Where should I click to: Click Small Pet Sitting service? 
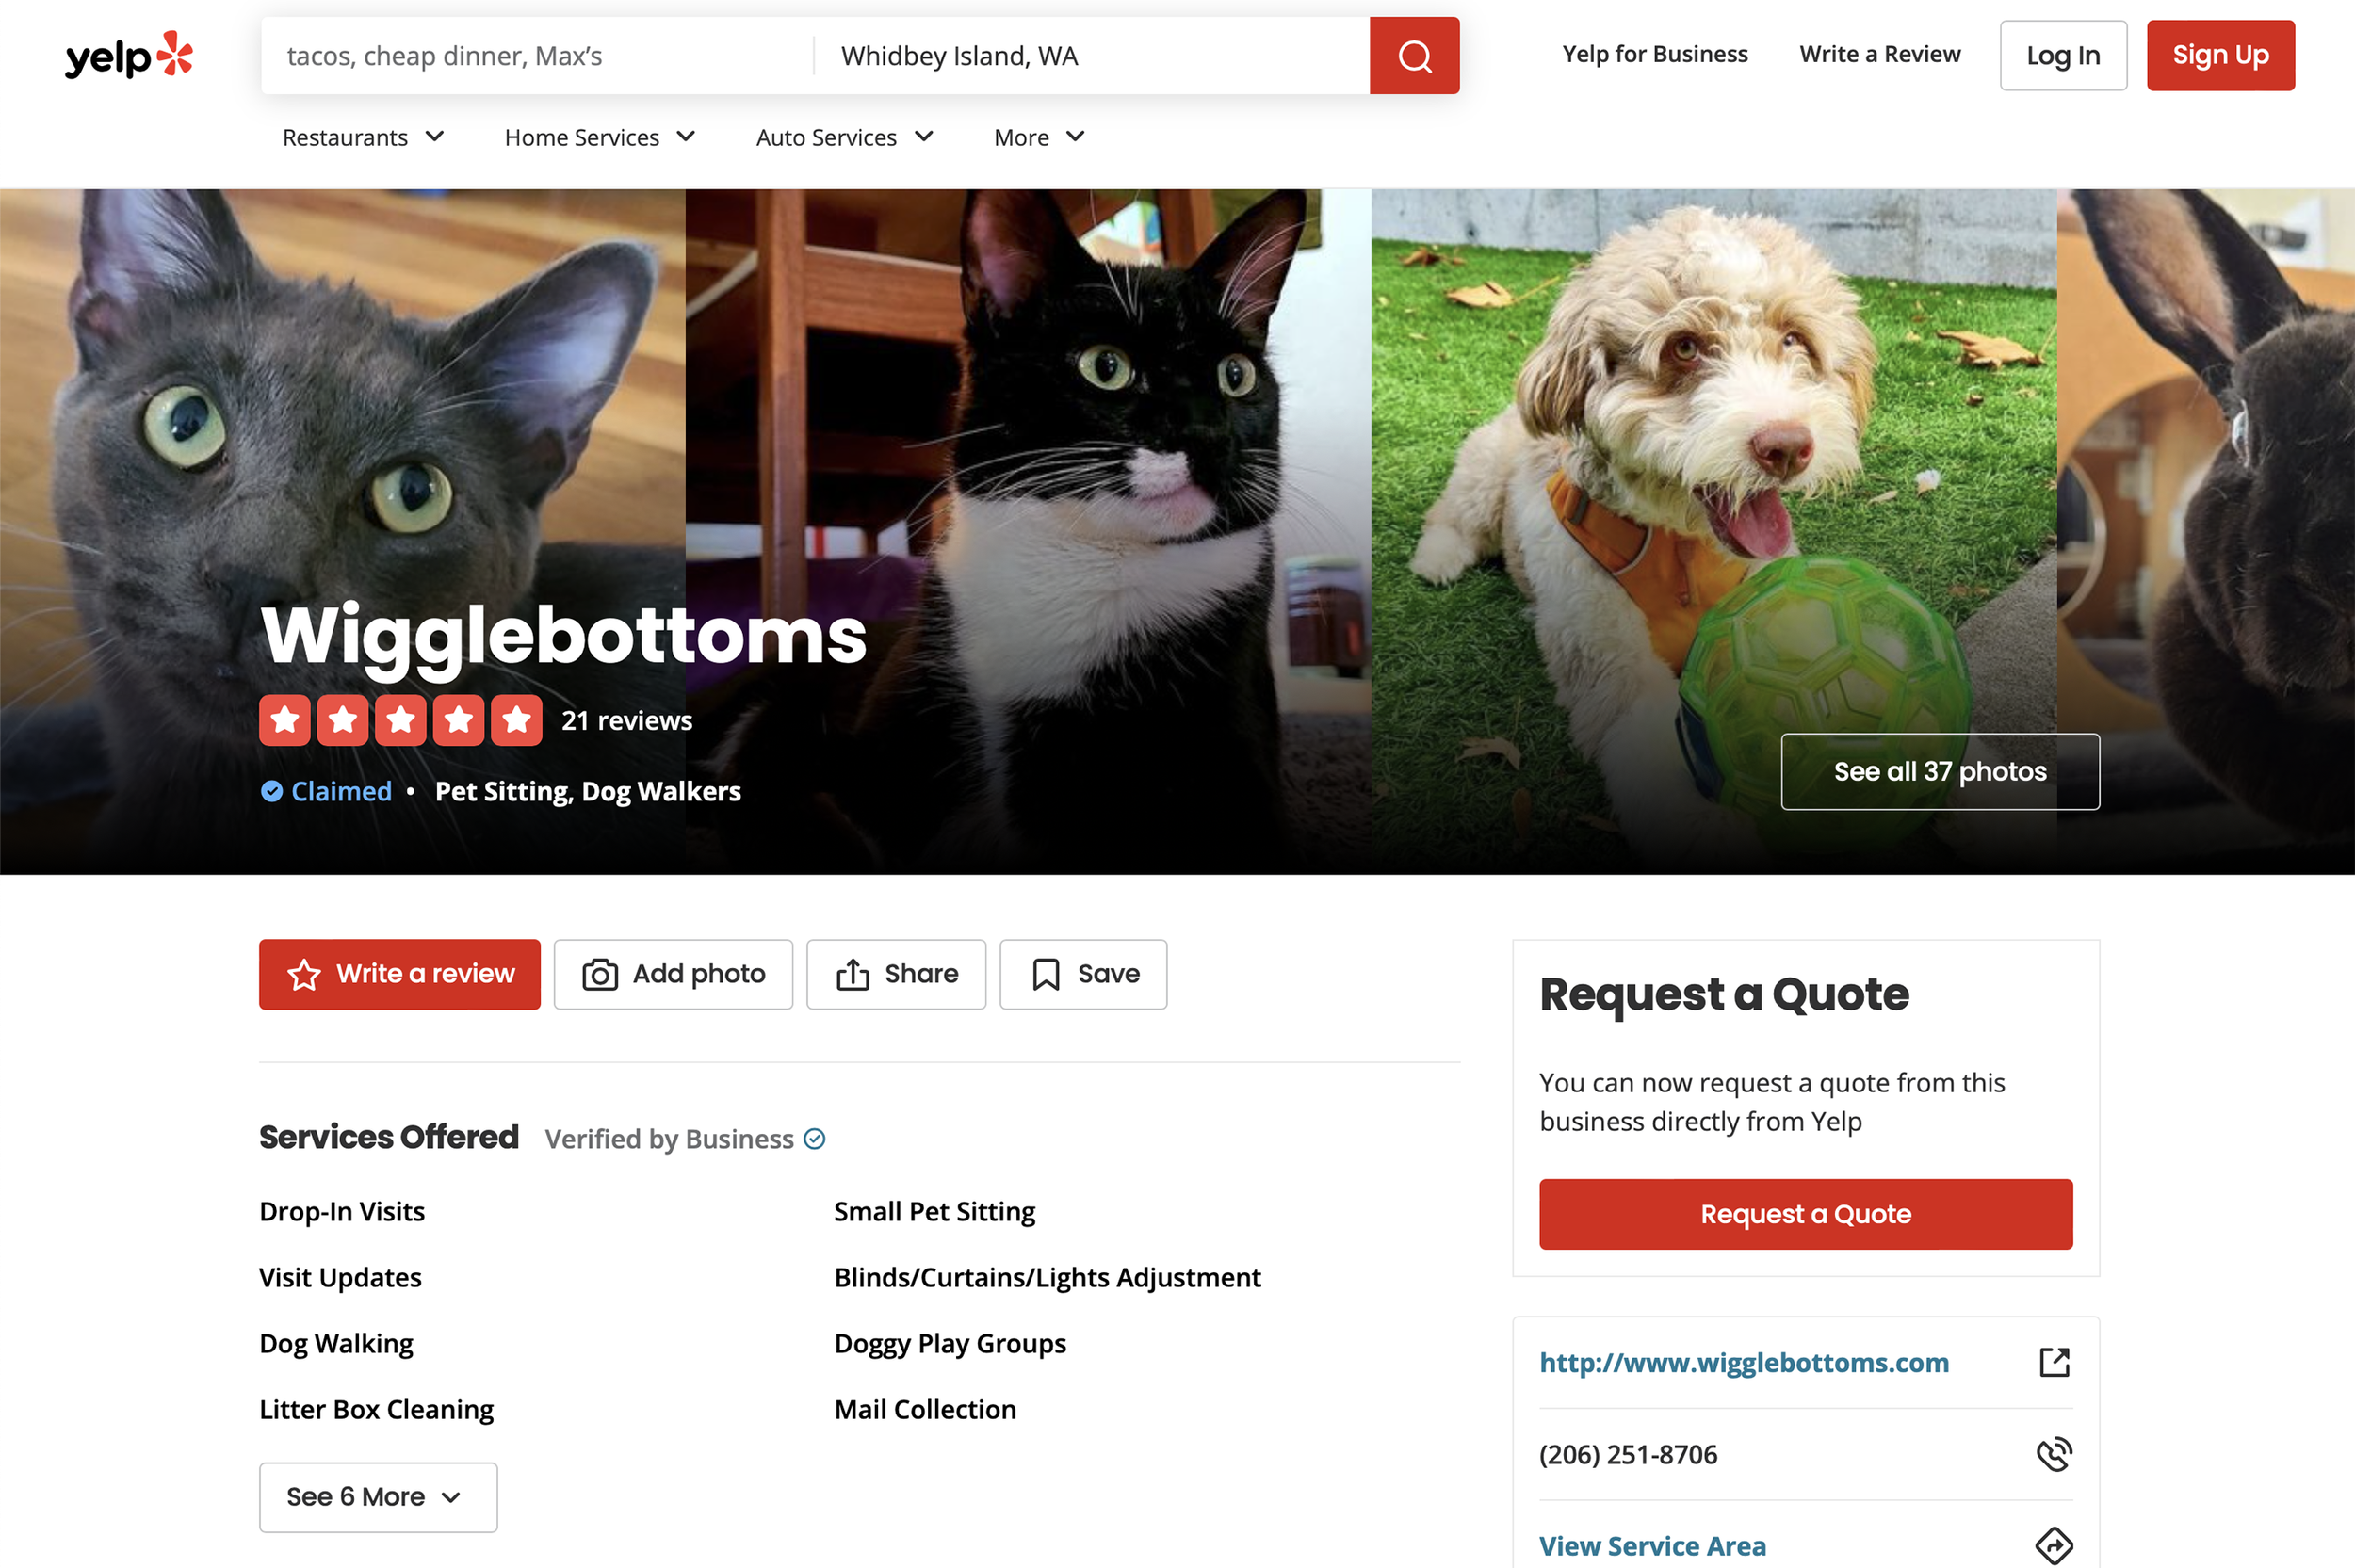coord(935,1211)
